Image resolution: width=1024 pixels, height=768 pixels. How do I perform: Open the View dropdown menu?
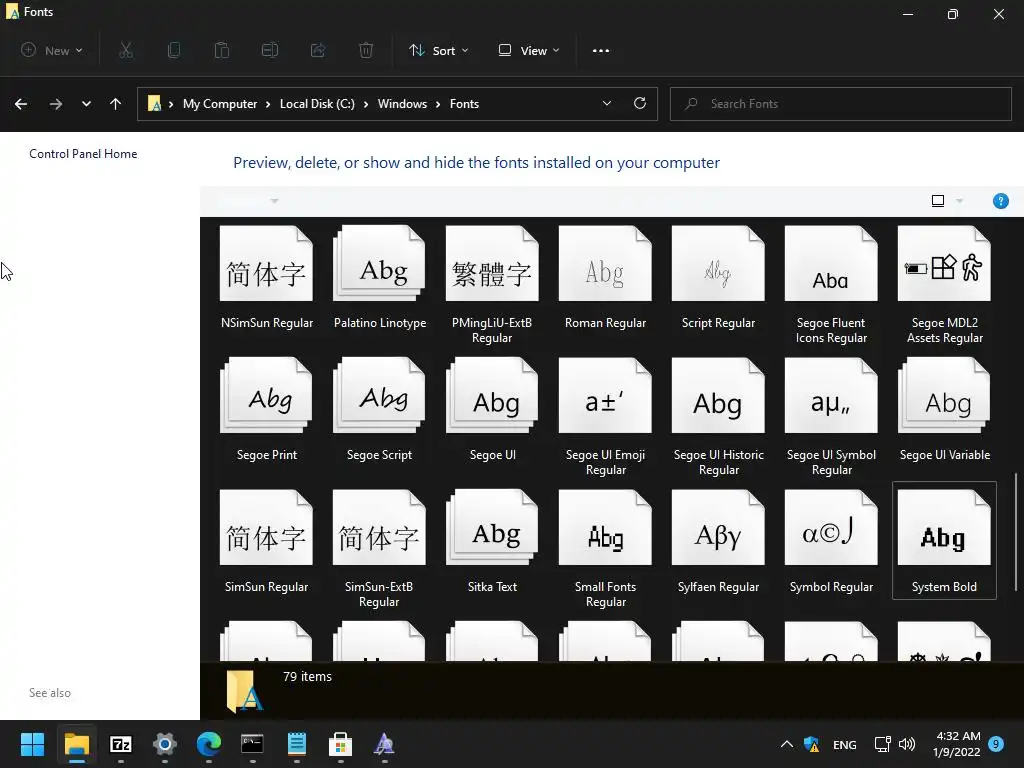[529, 50]
